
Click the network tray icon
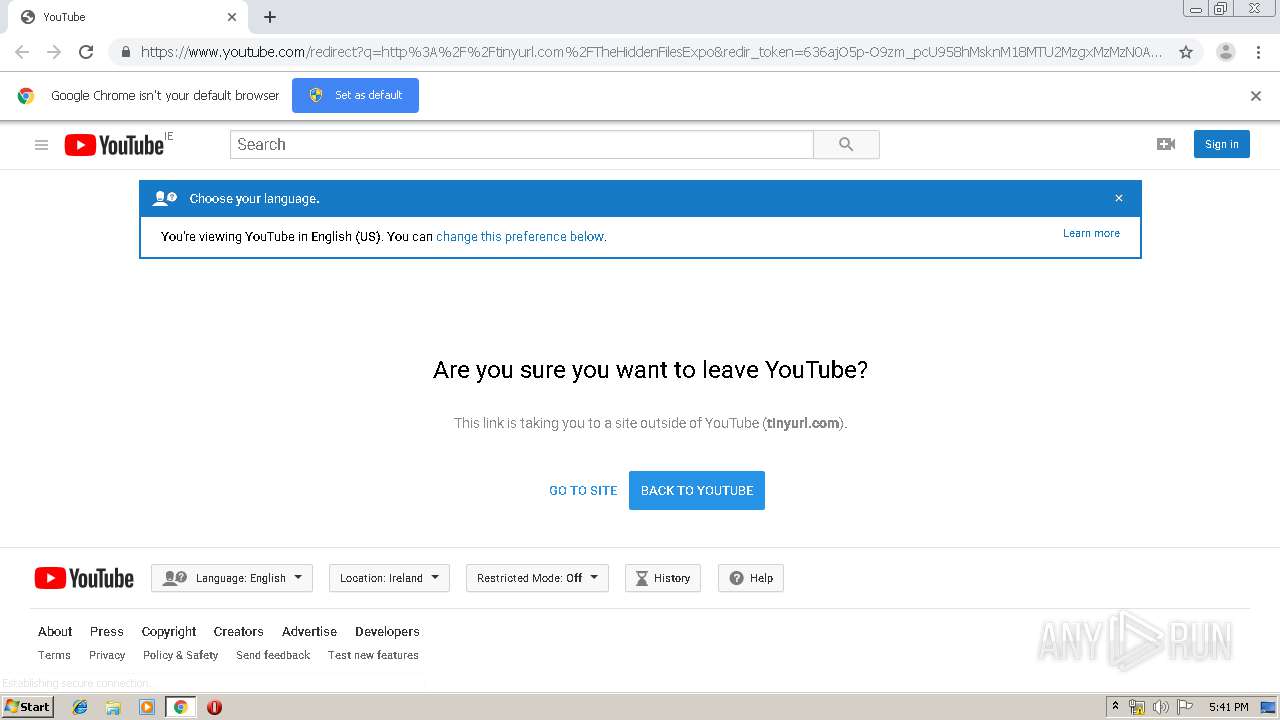tap(1137, 707)
